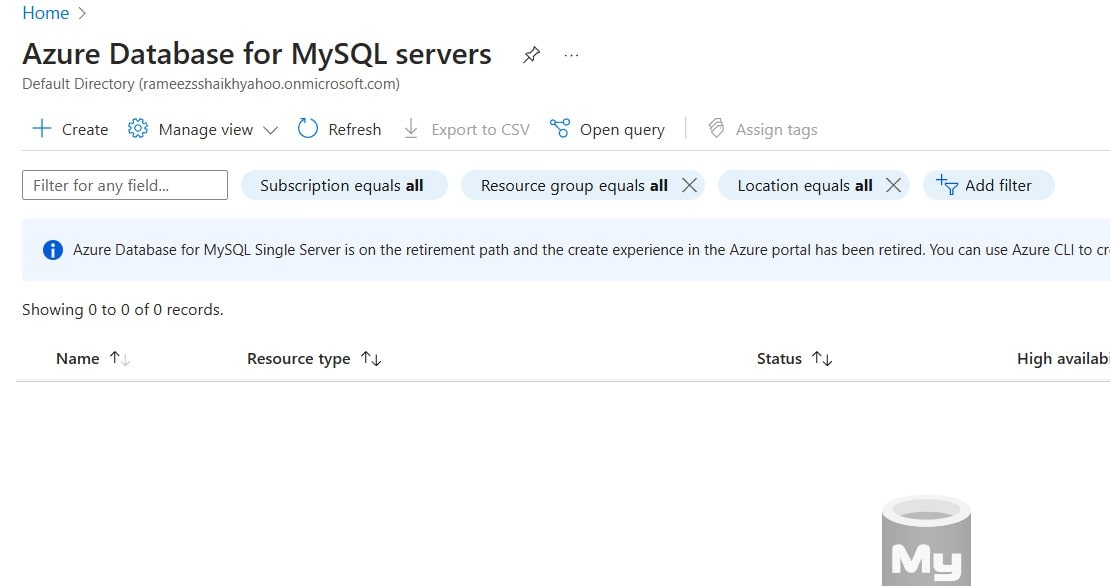The height and width of the screenshot is (586, 1110).
Task: Click the Resource type sort arrows icon
Action: (371, 359)
